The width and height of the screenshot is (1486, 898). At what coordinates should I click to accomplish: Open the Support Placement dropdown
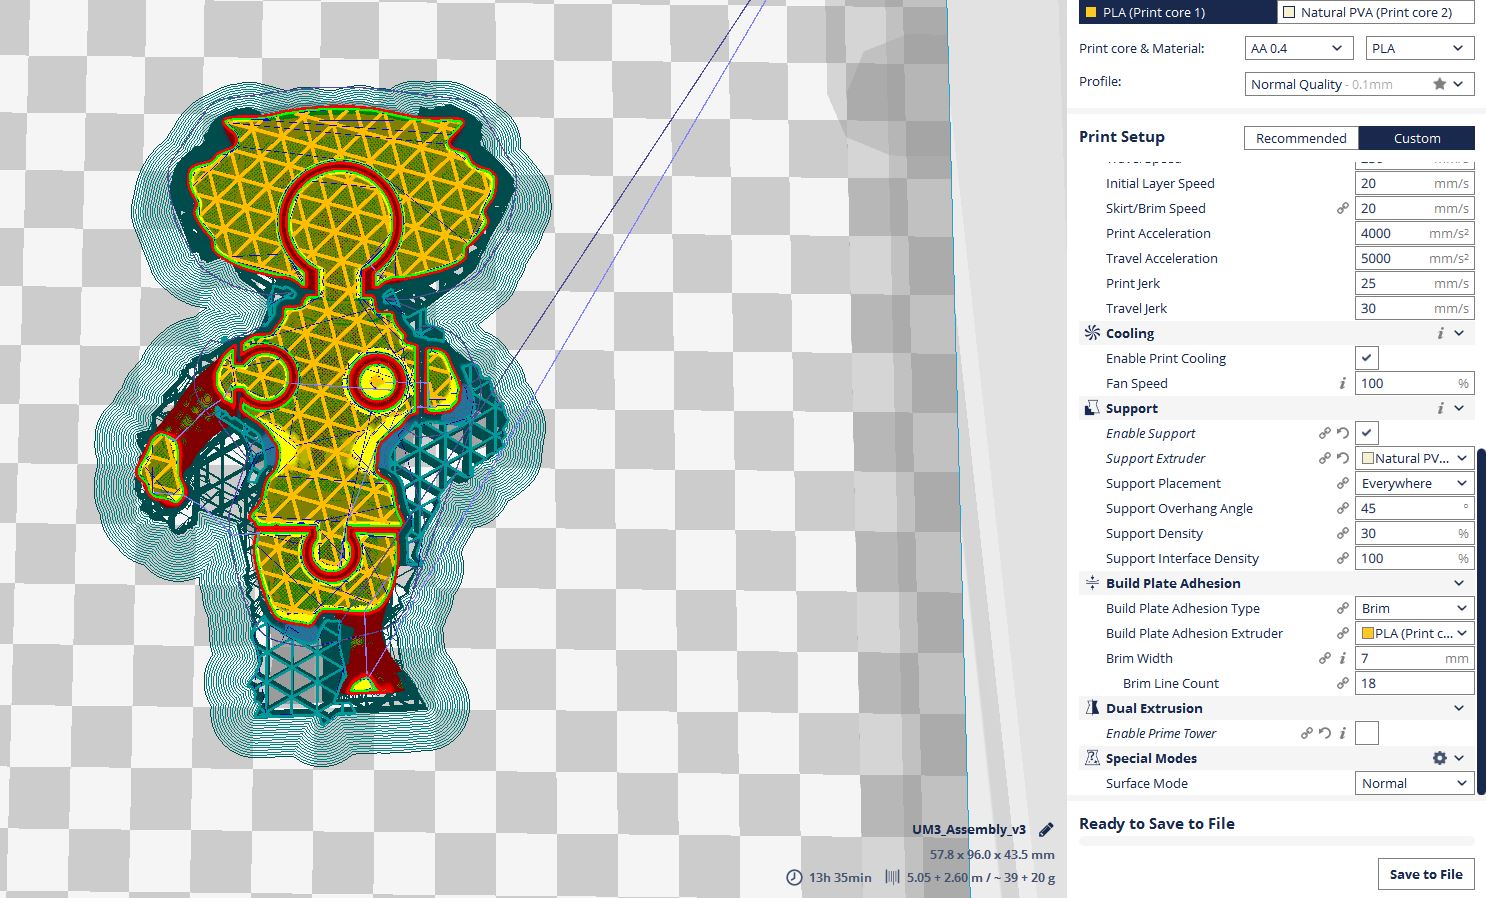(1414, 483)
